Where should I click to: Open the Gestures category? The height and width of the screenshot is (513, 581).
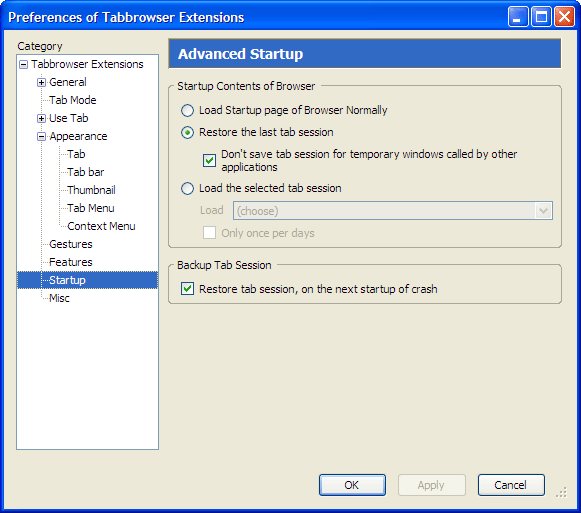70,244
